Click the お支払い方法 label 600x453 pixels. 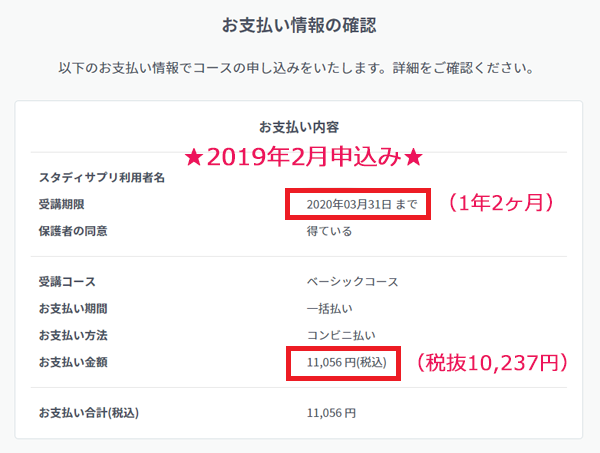click(x=73, y=336)
